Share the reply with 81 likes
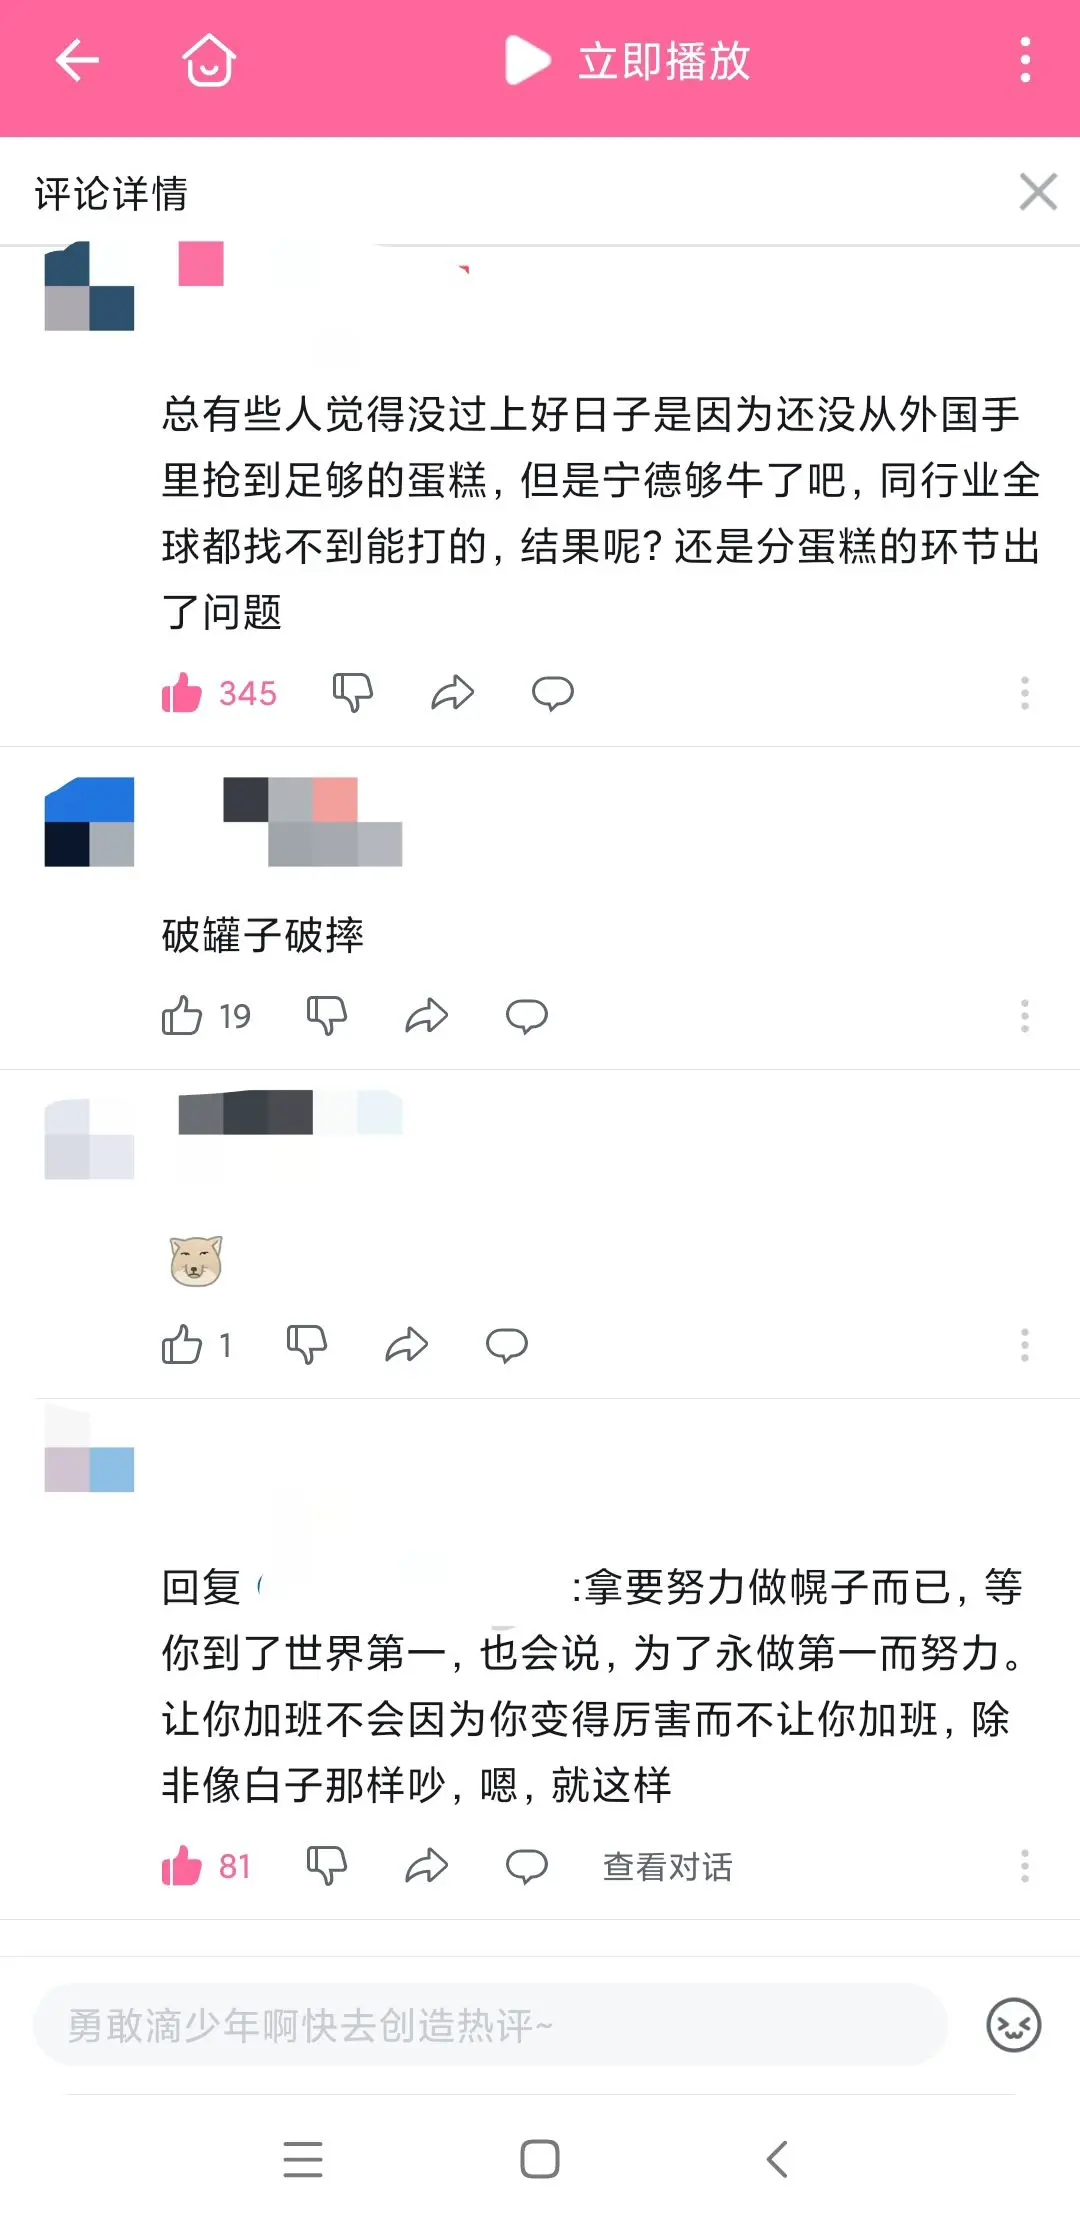This screenshot has width=1080, height=2224. tap(427, 1866)
